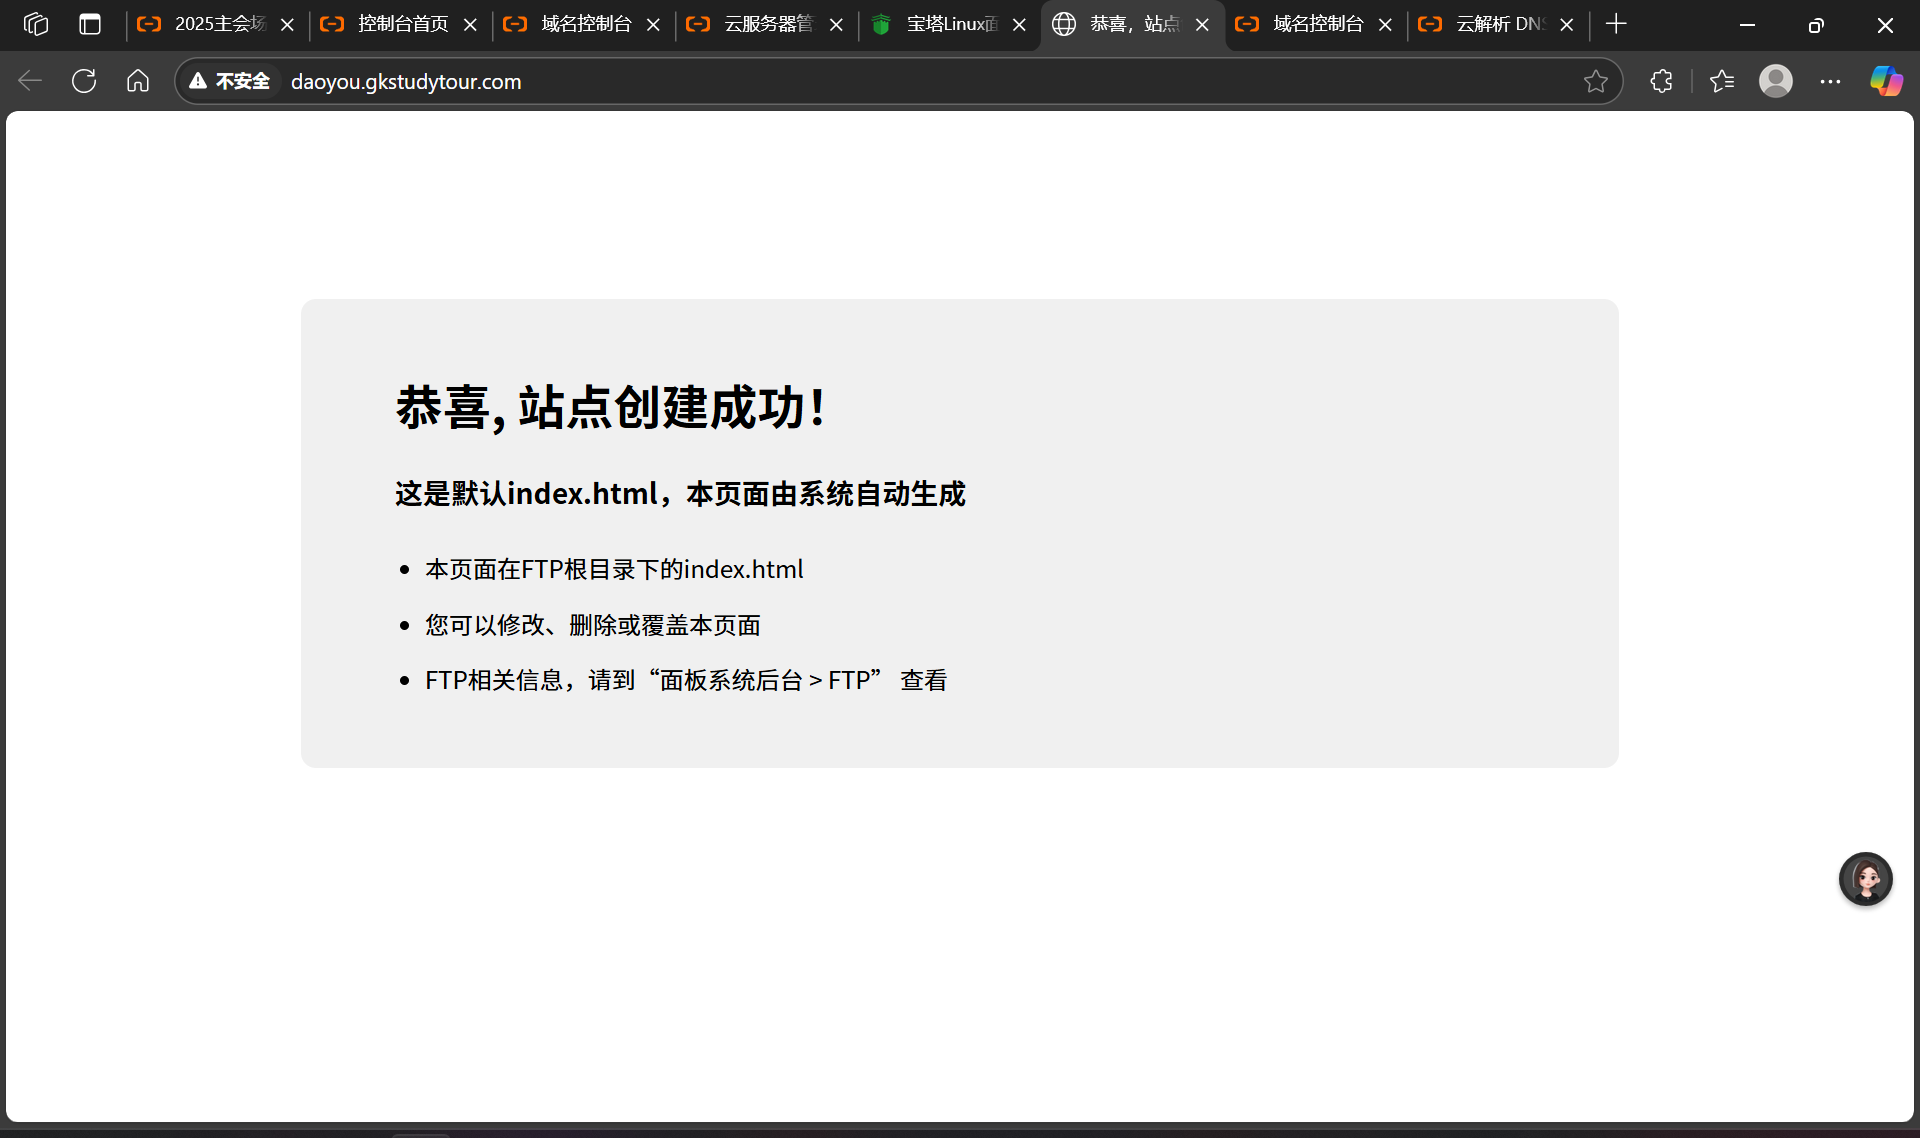The height and width of the screenshot is (1138, 1920).
Task: Click the home icon in toolbar
Action: tap(138, 81)
